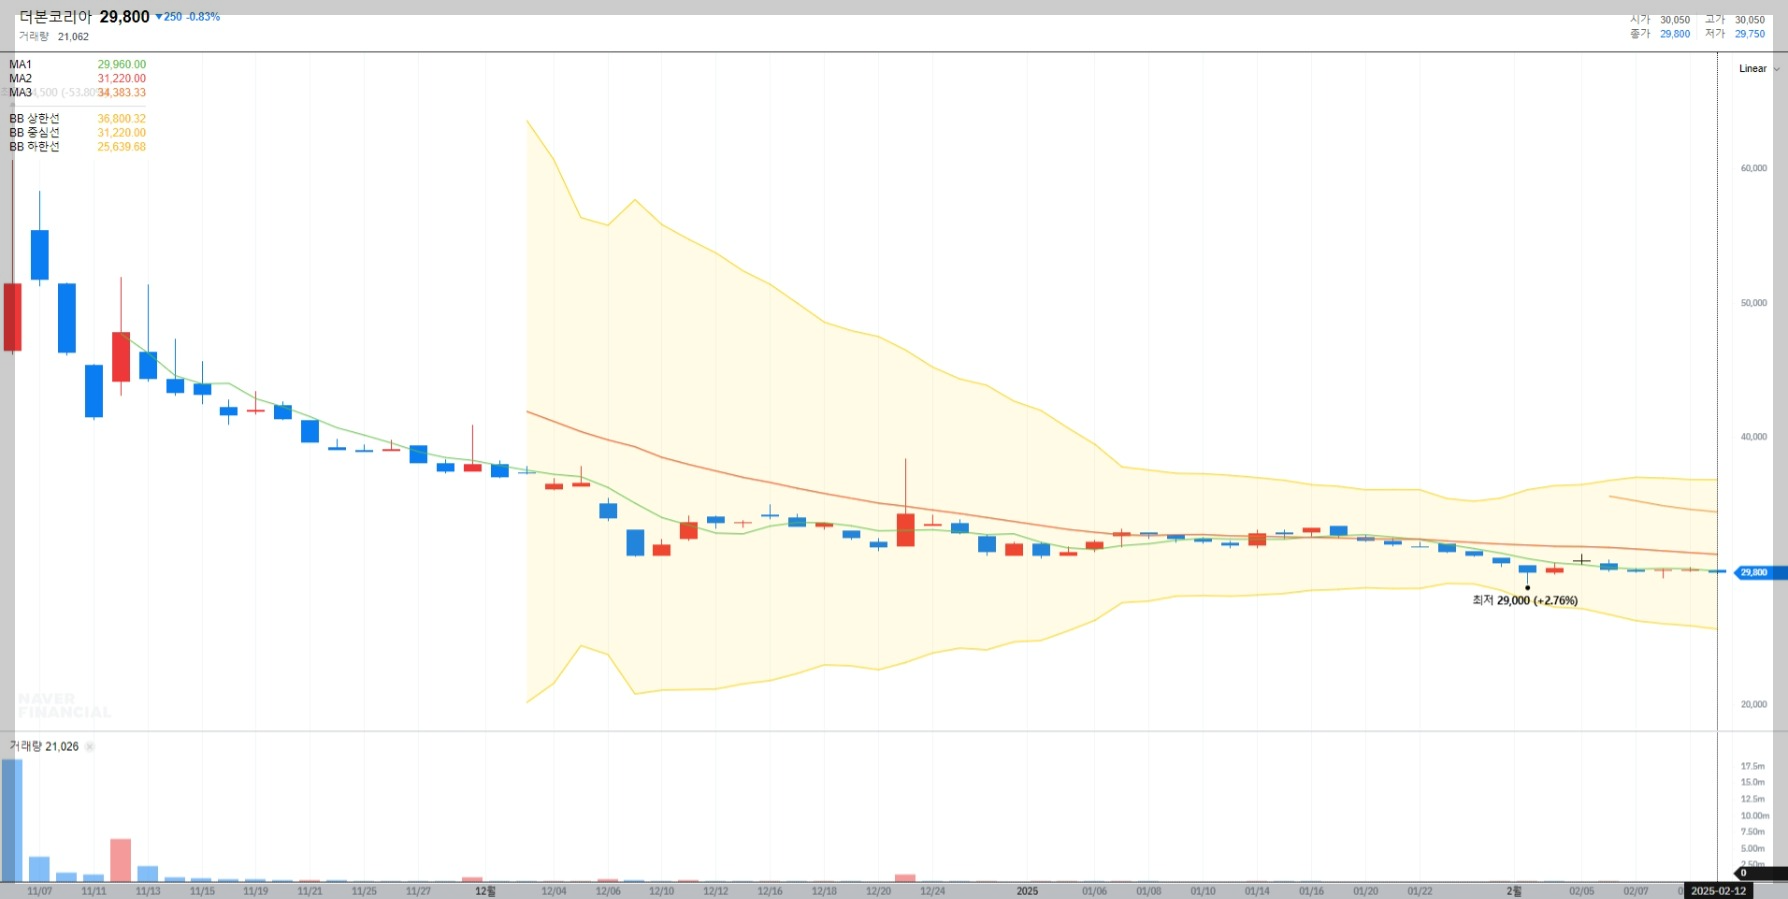Close the 거래량 volume panel

89,747
